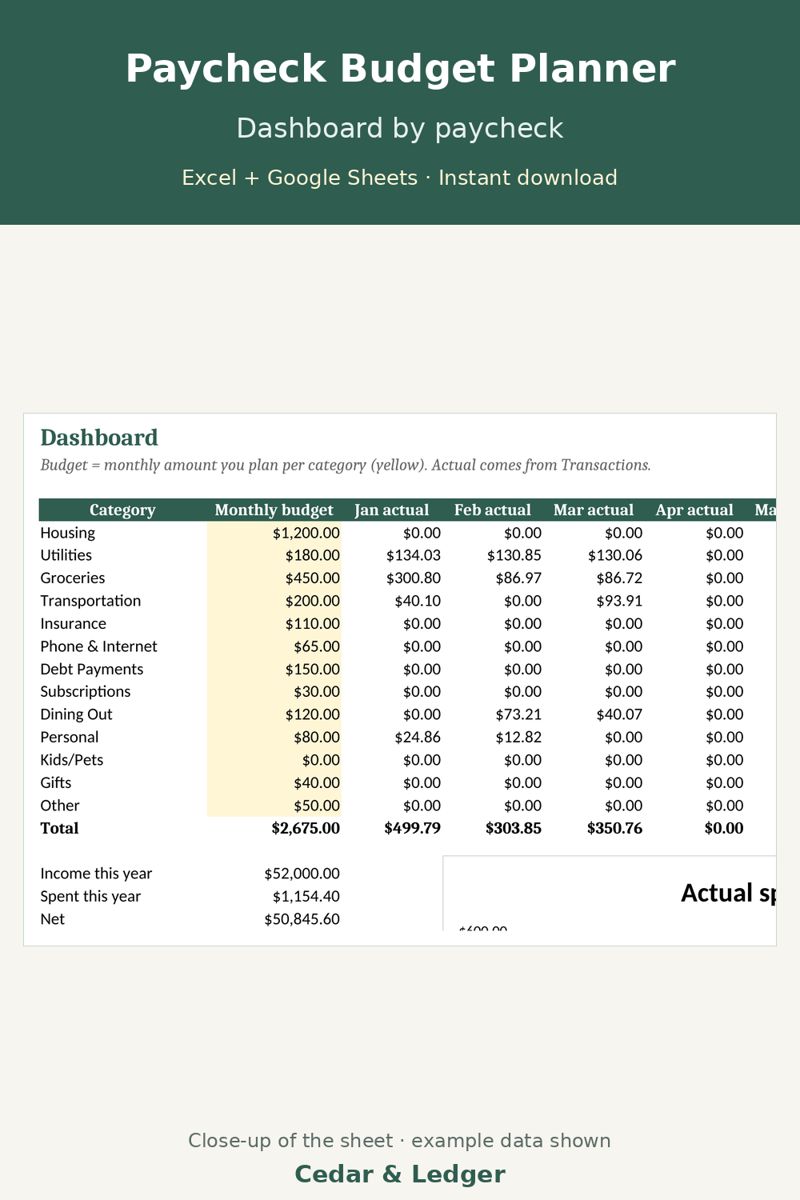Click the Feb total $303.85
Viewport: 800px width, 1200px height.
click(x=514, y=828)
